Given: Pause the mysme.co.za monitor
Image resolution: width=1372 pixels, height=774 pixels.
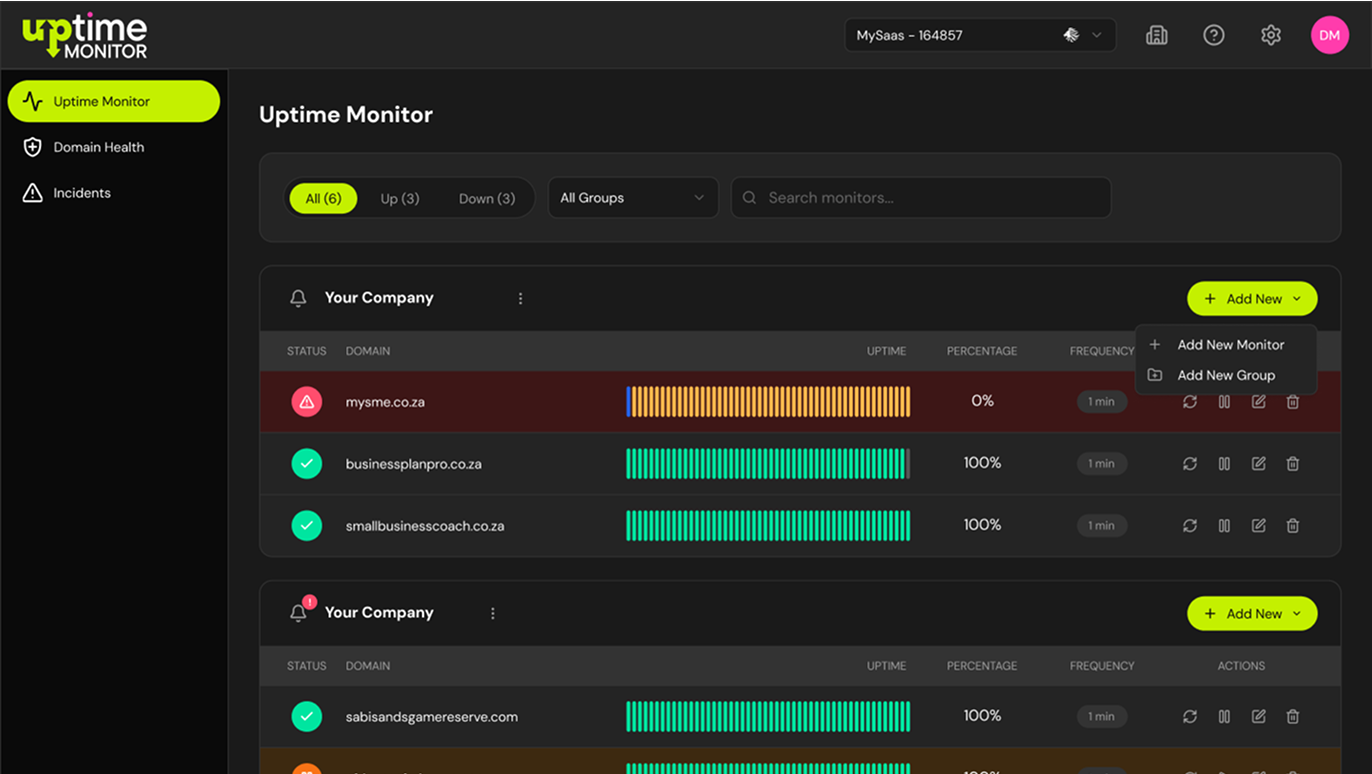Looking at the screenshot, I should click(1224, 402).
